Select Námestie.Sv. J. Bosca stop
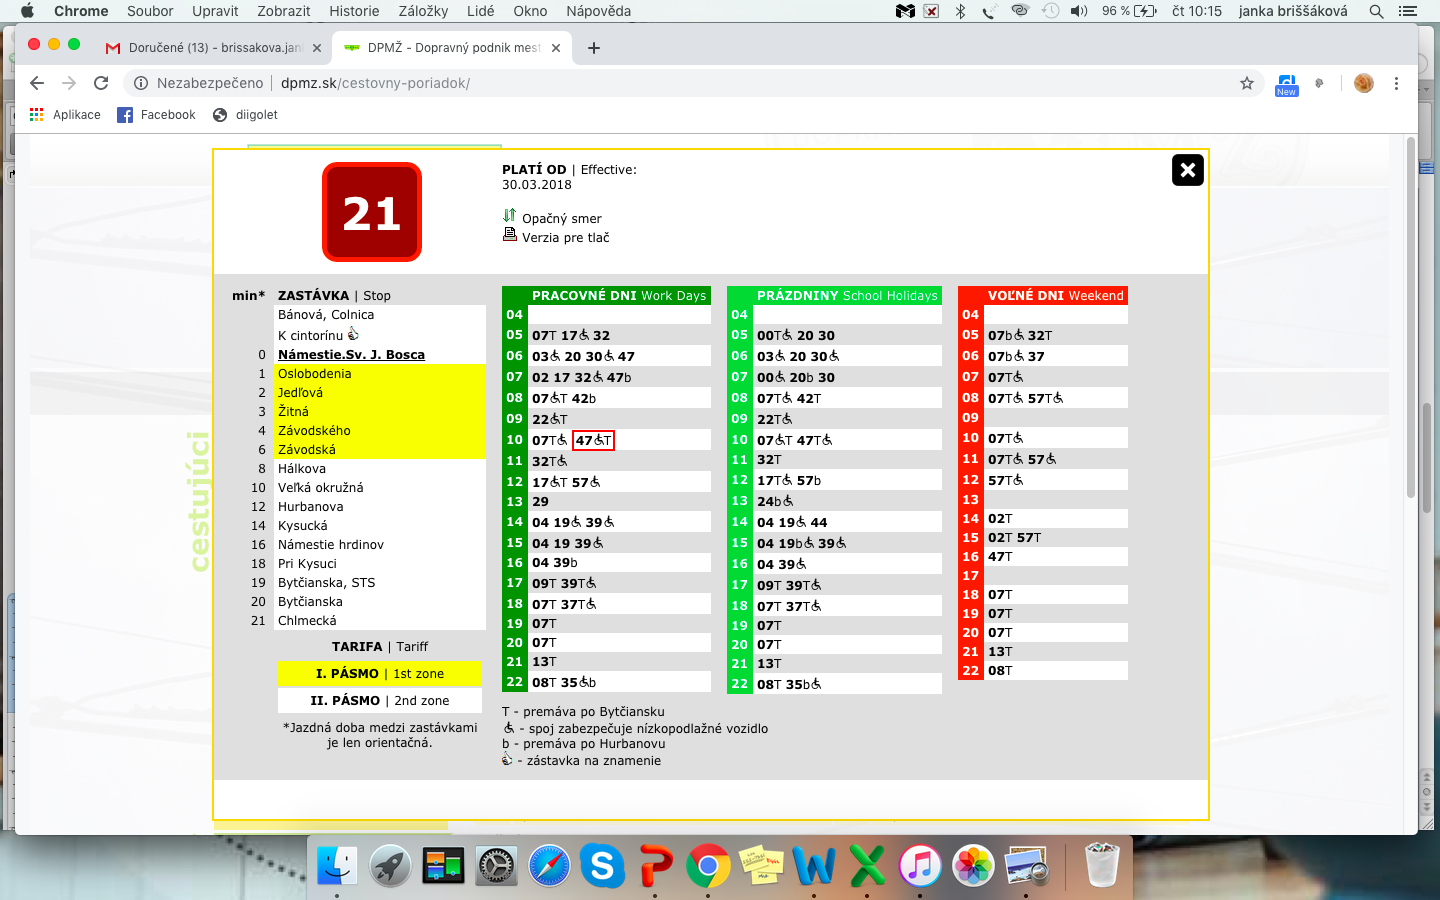Viewport: 1440px width, 900px height. click(x=351, y=355)
